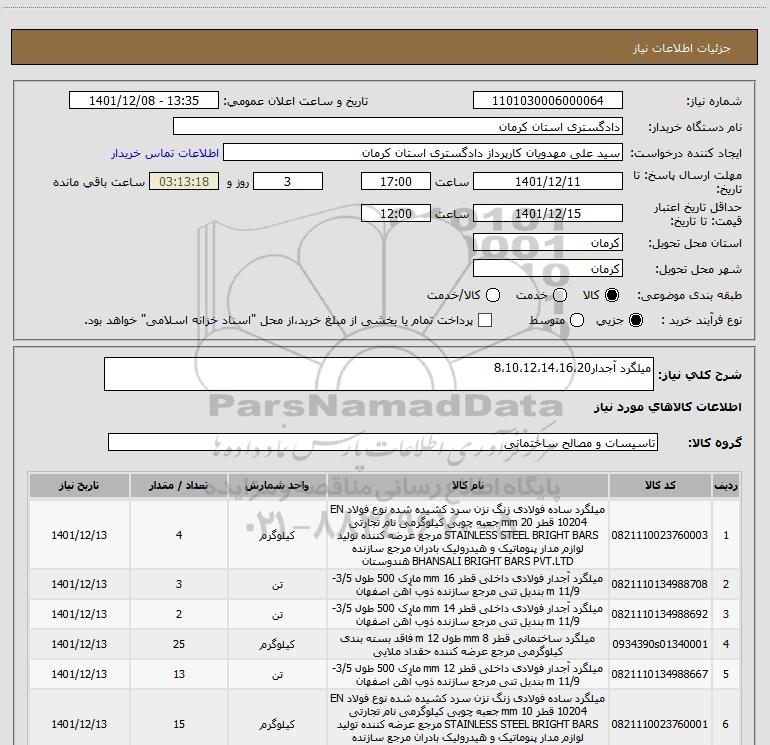Click row 5 product name, 12 mm rebar
770x745 pixels.
pos(468,674)
